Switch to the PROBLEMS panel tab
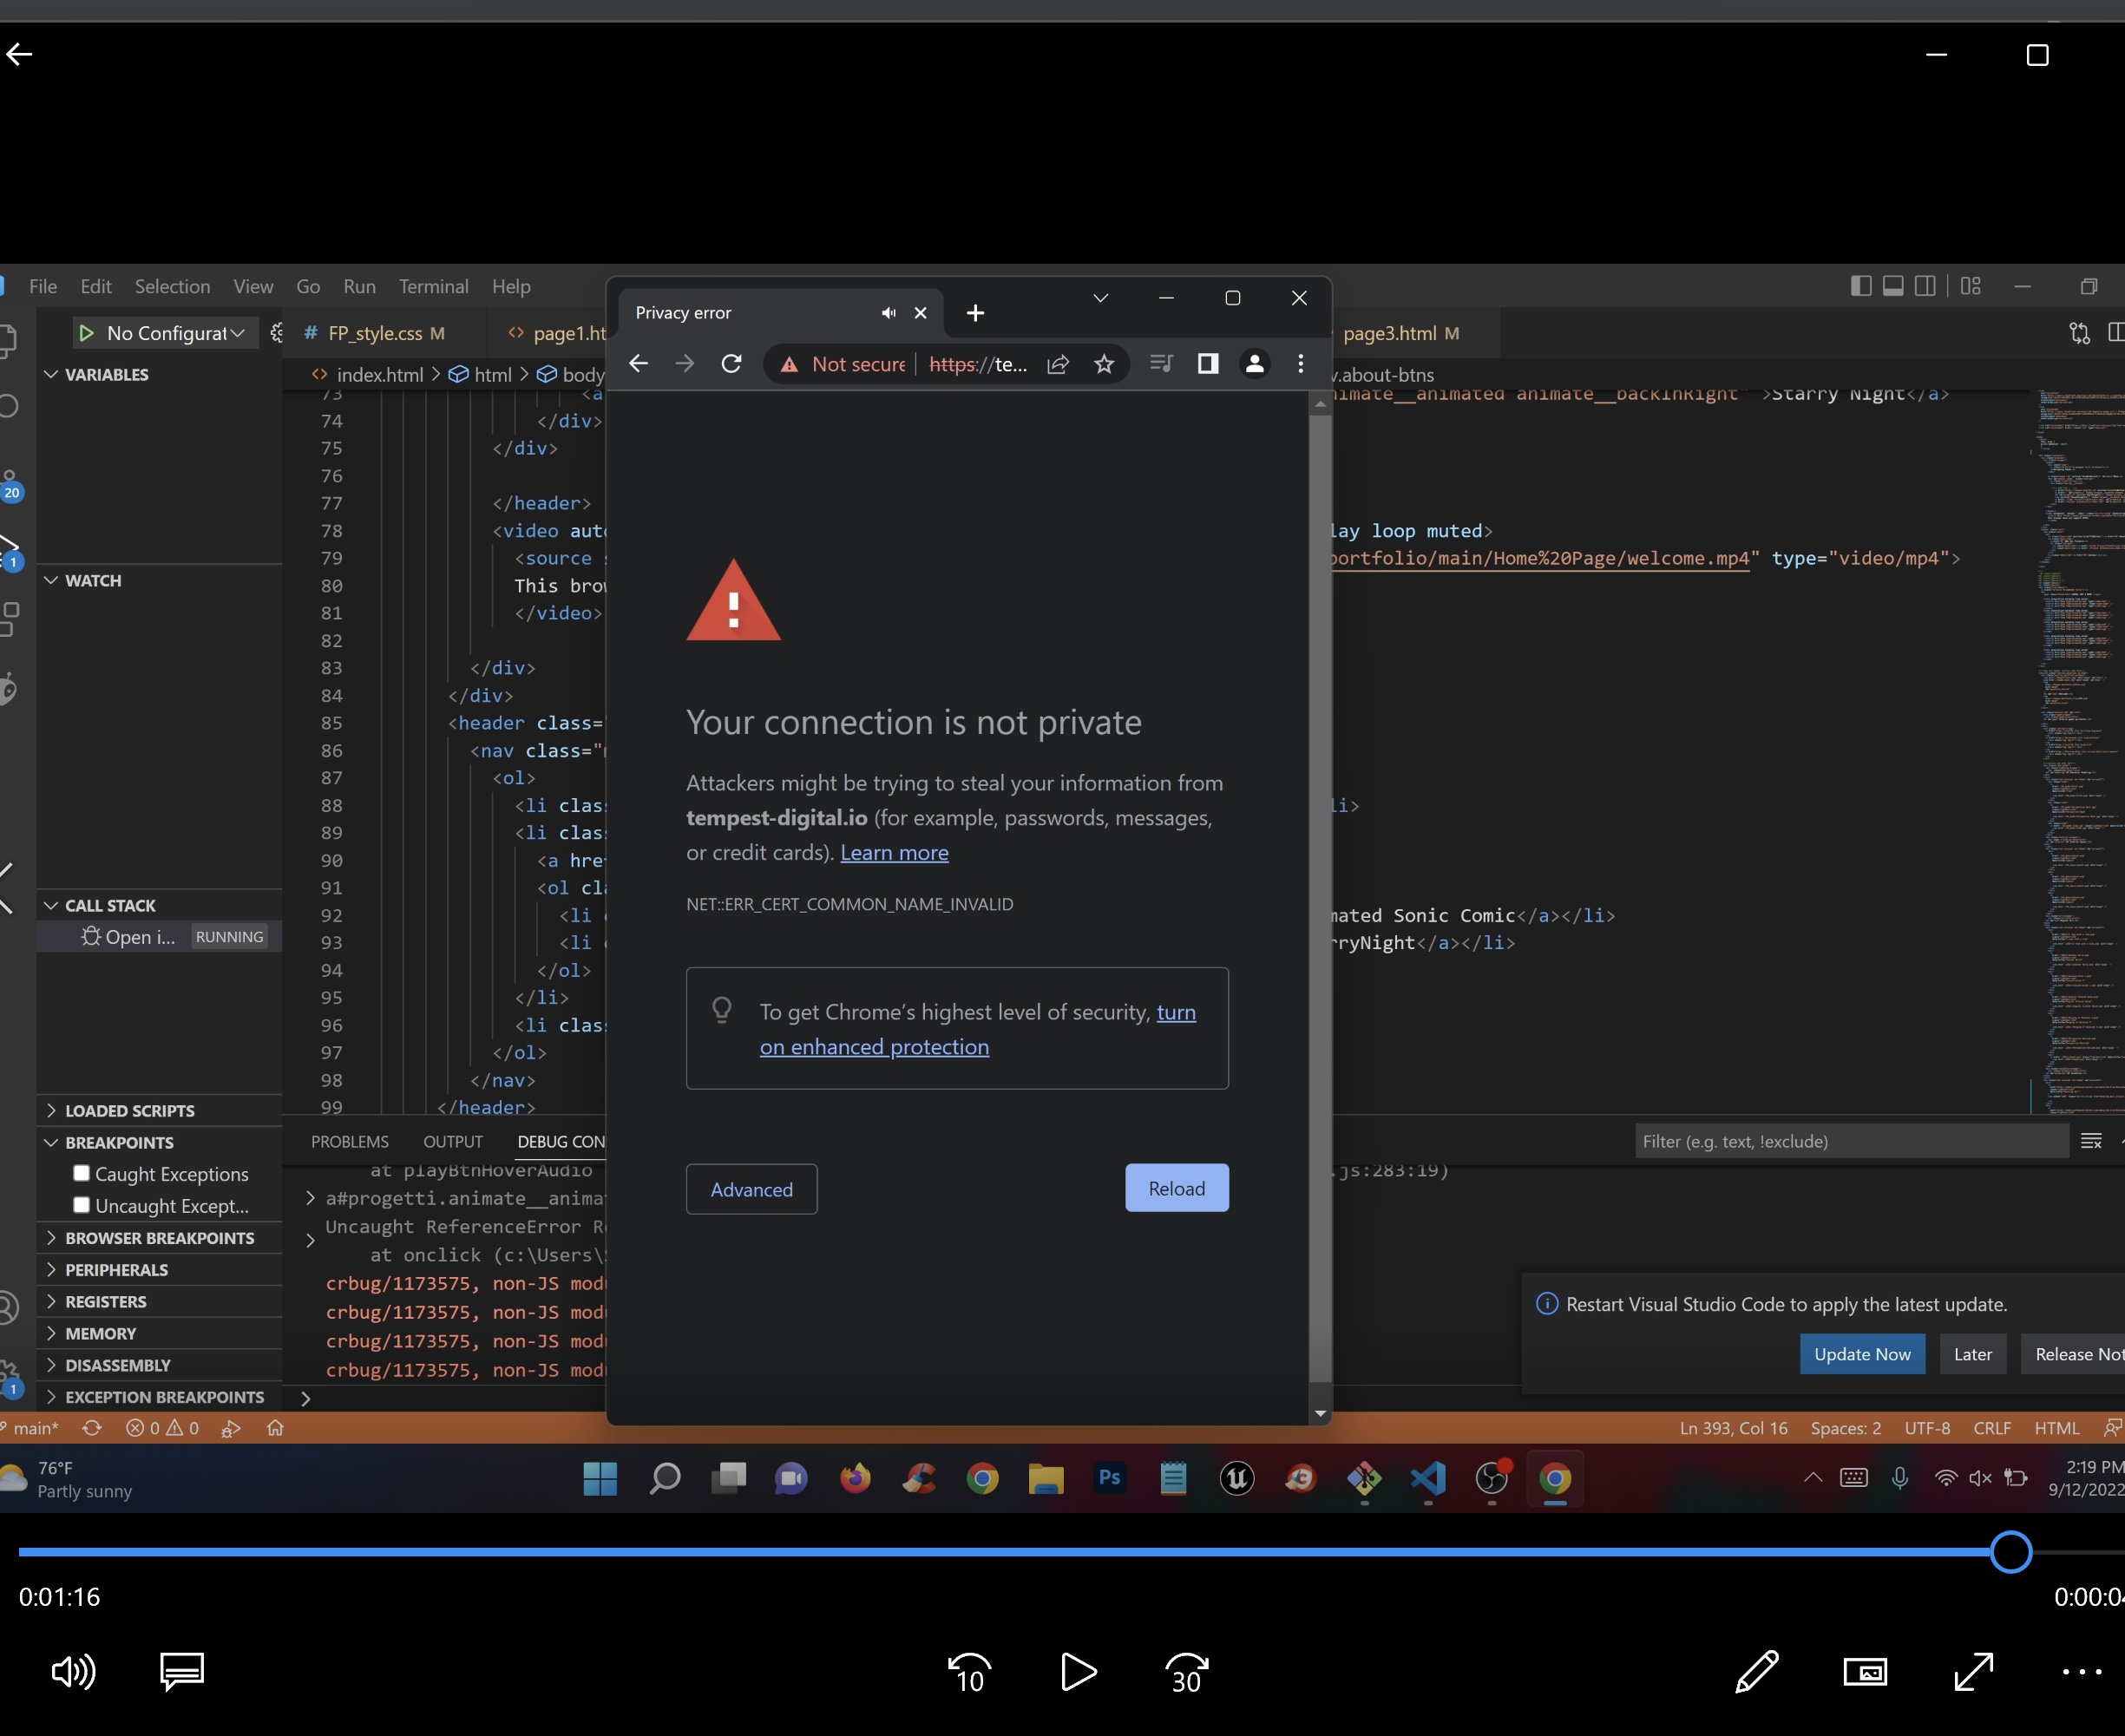This screenshot has width=2125, height=1736. [x=349, y=1142]
